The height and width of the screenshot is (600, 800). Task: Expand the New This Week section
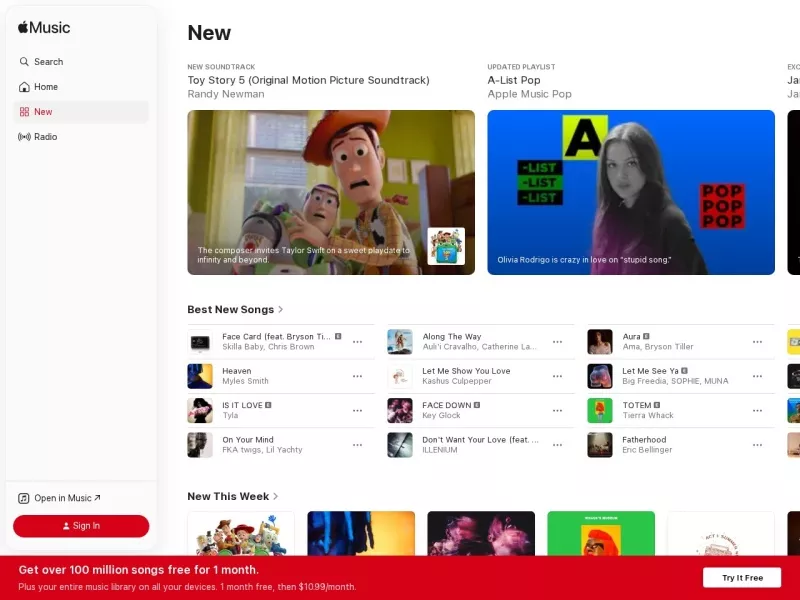(233, 496)
